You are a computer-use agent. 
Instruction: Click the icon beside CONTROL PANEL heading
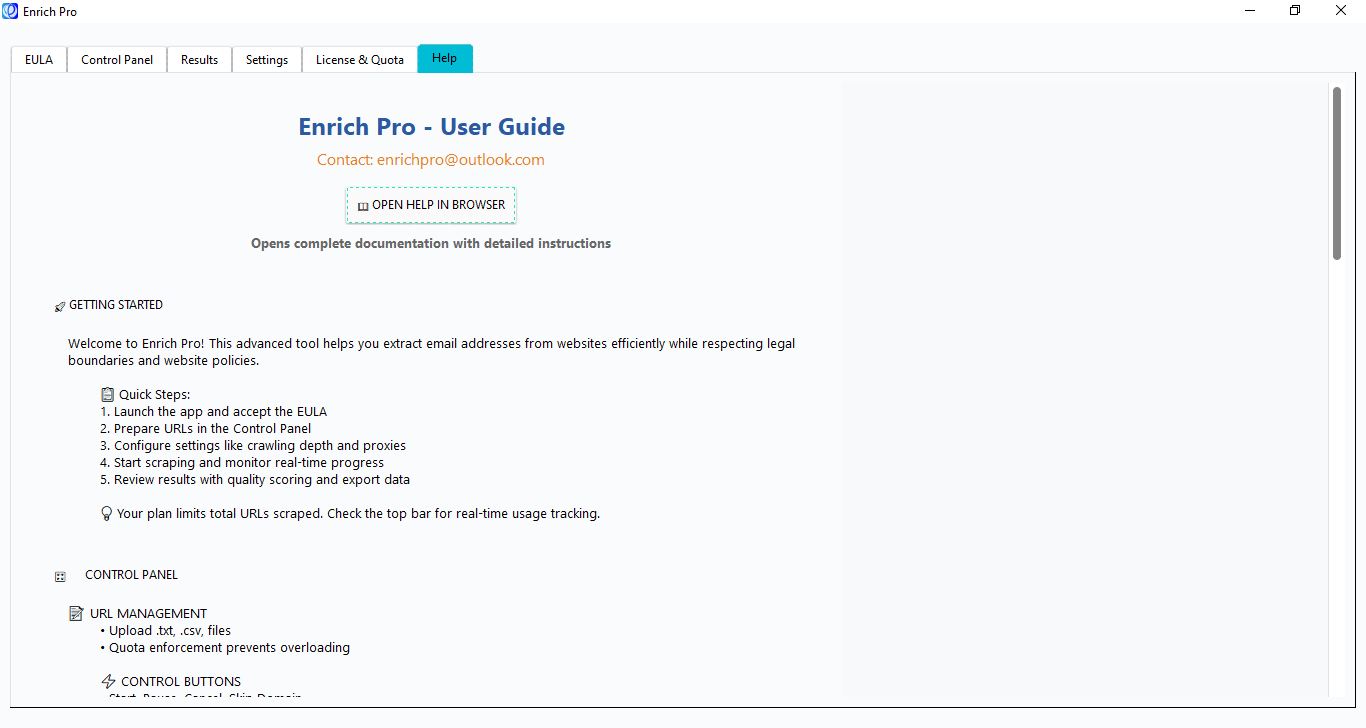click(60, 576)
